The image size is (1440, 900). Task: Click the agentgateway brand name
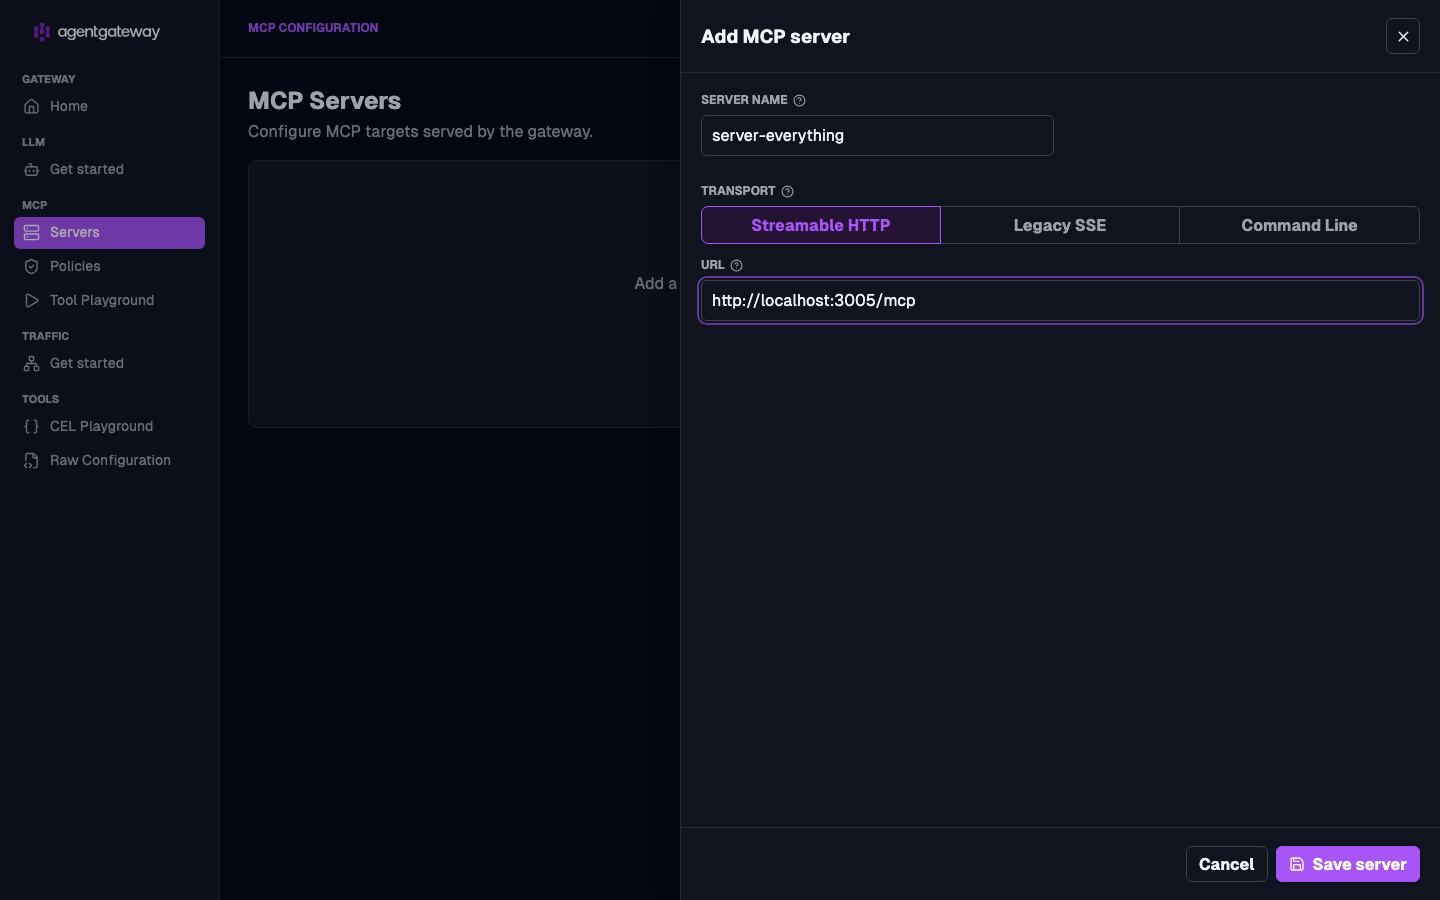pyautogui.click(x=109, y=32)
